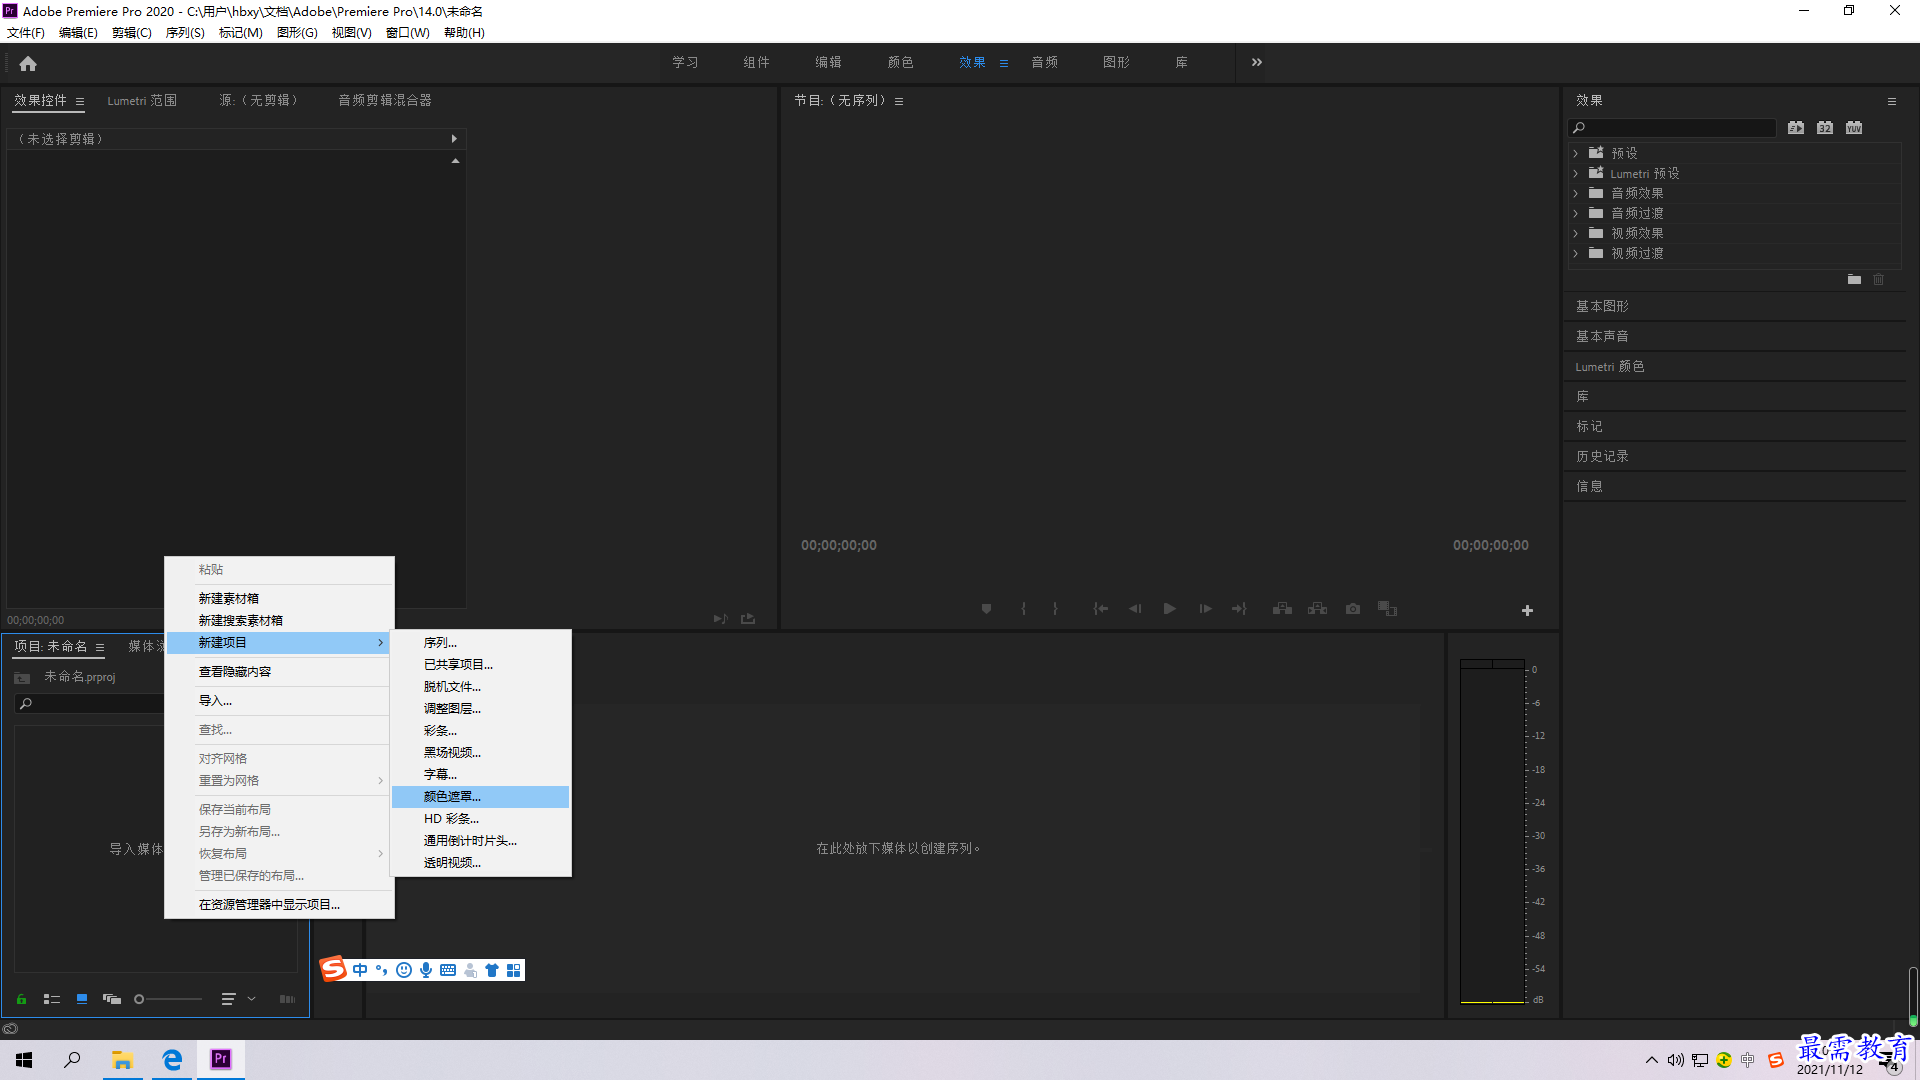Click the Home icon
Image resolution: width=1920 pixels, height=1080 pixels.
28,63
